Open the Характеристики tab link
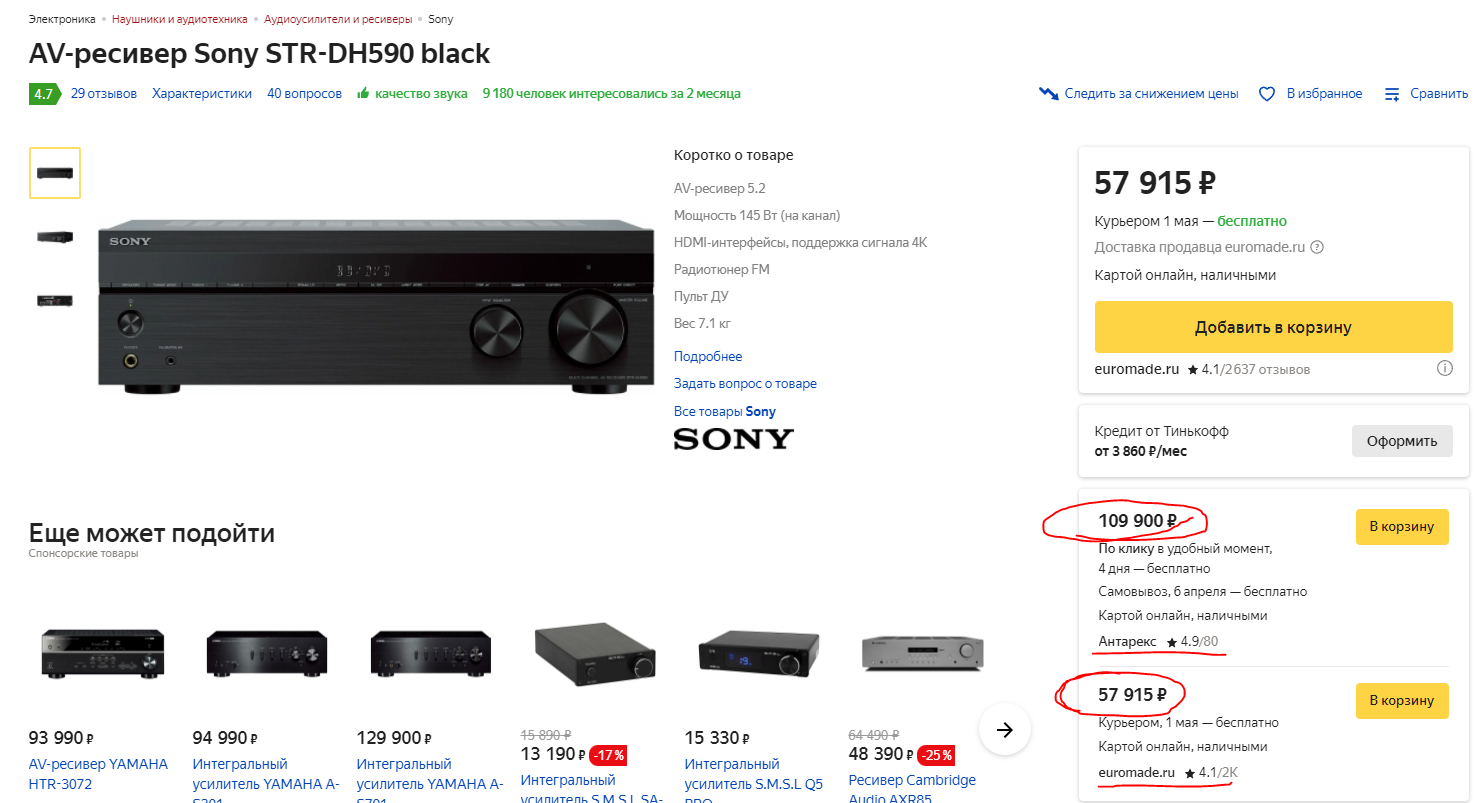 coord(202,94)
